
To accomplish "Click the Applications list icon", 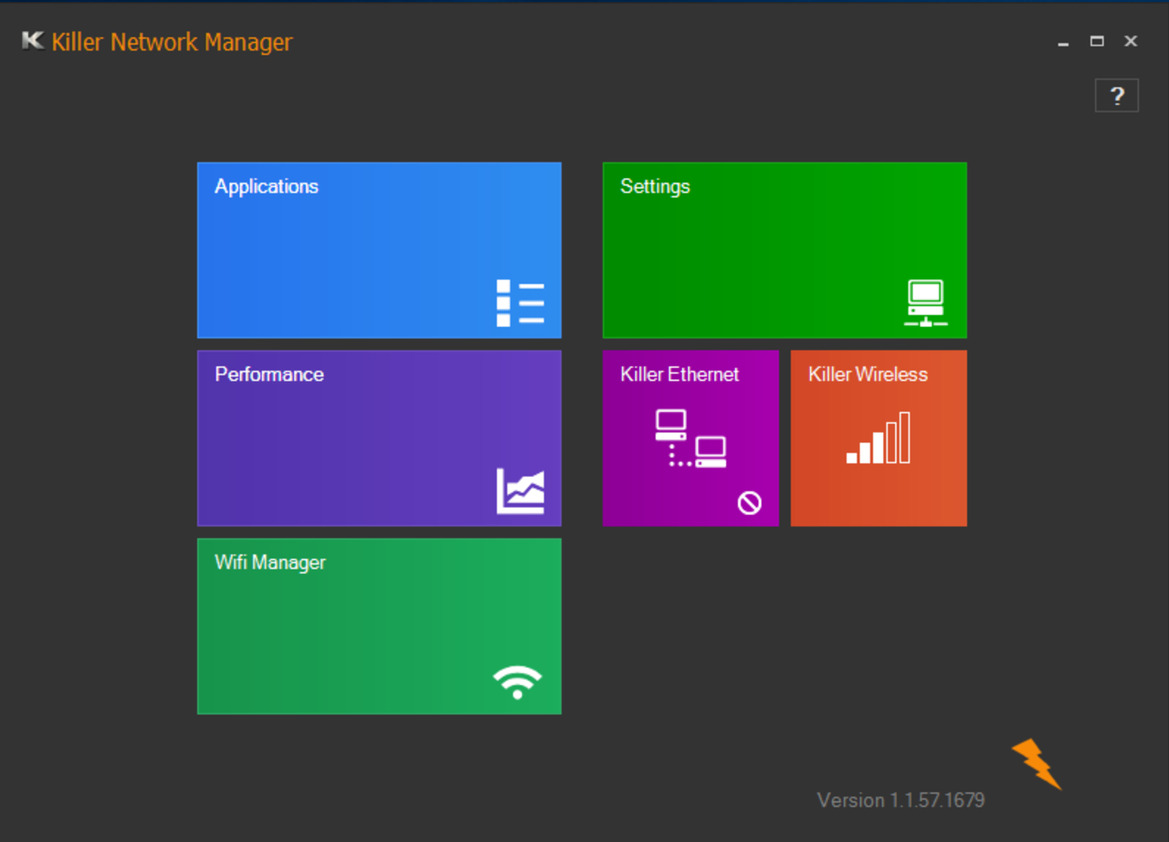I will coord(520,303).
